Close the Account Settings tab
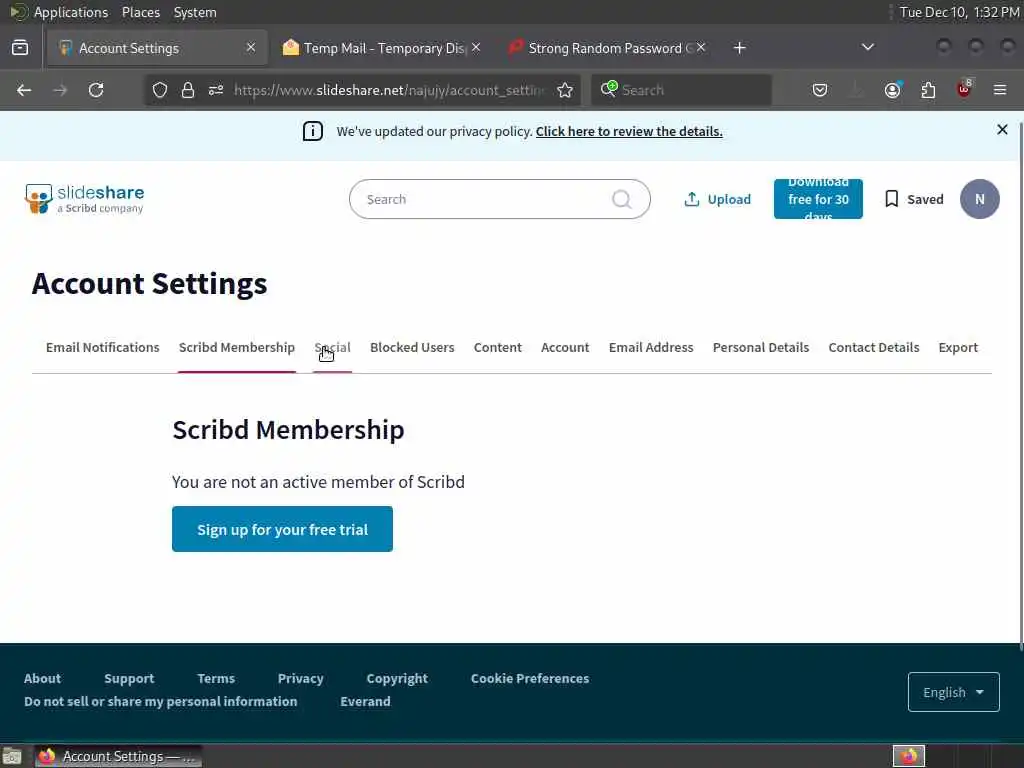Viewport: 1024px width, 768px height. tap(251, 47)
